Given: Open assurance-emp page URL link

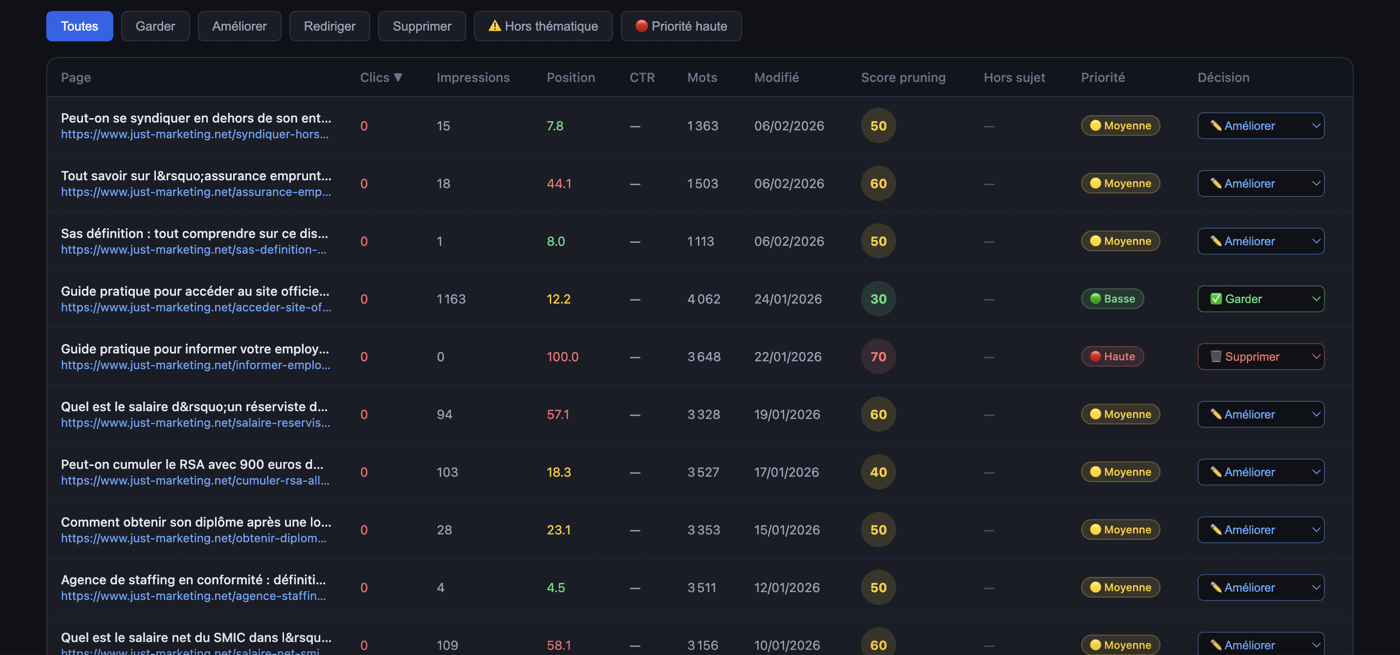Looking at the screenshot, I should coord(196,192).
